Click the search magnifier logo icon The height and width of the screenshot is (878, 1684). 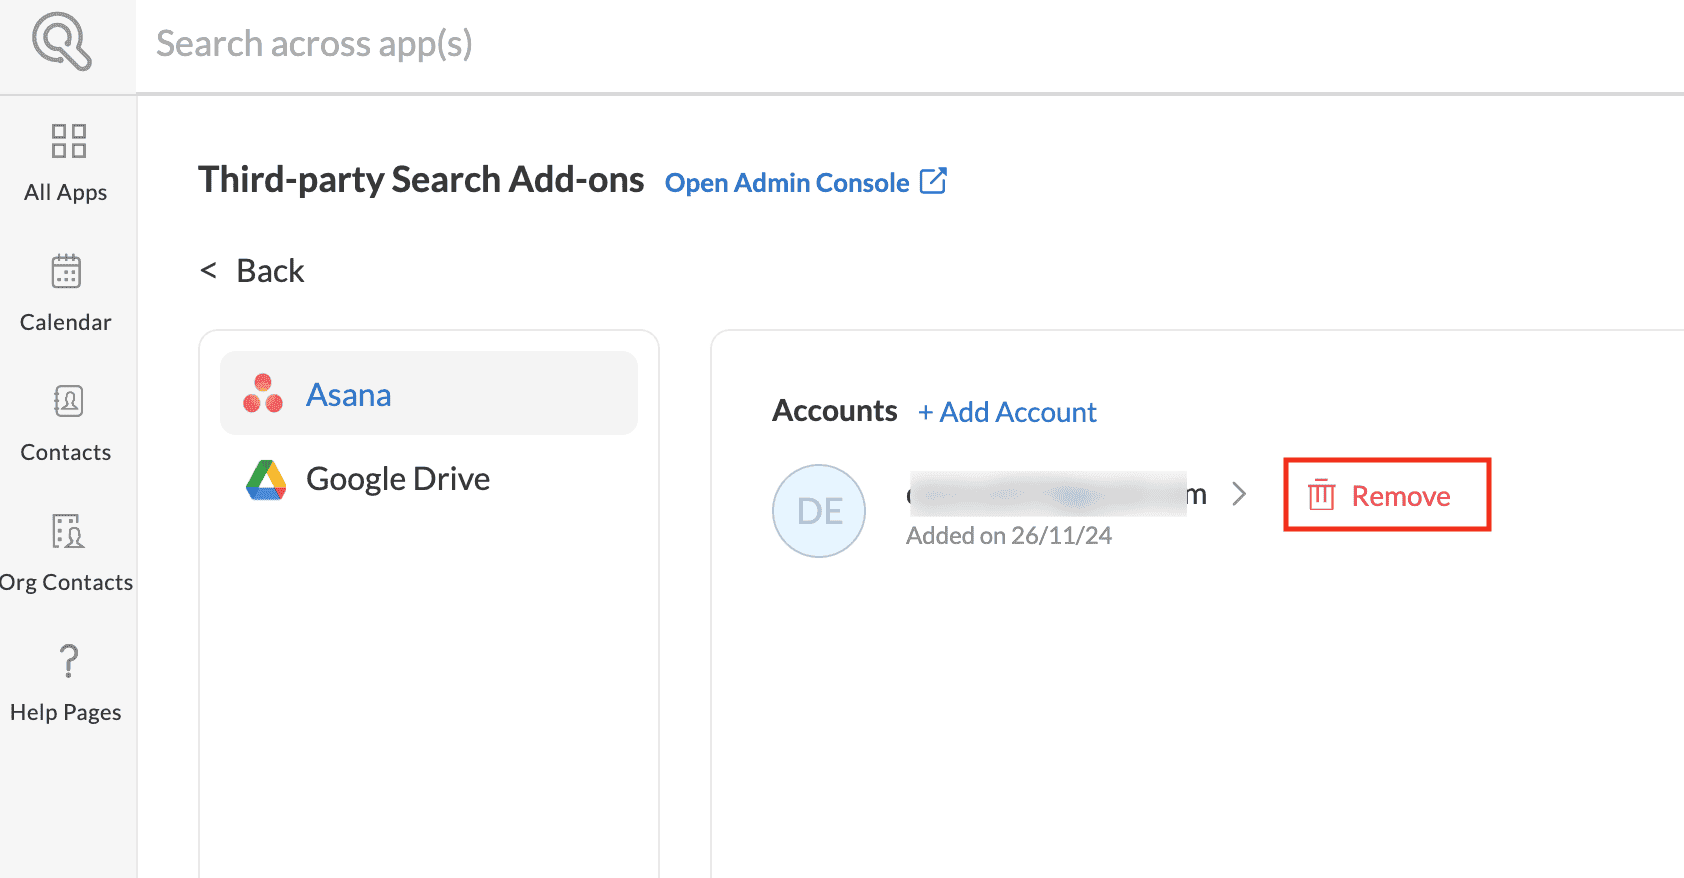tap(62, 42)
